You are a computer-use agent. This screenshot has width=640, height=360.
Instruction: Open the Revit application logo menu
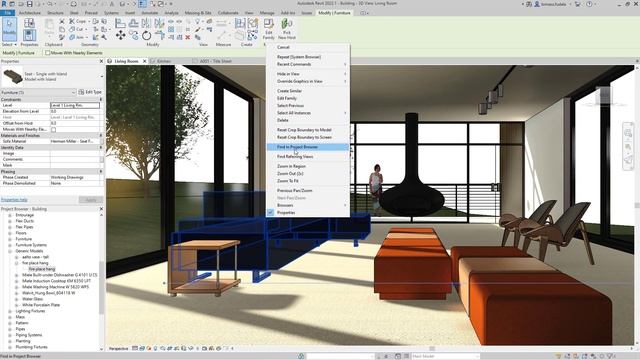pos(4,4)
